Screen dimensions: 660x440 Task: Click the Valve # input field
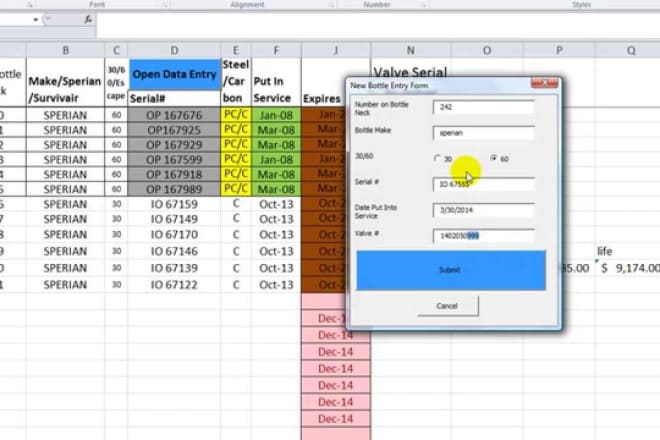(x=484, y=236)
